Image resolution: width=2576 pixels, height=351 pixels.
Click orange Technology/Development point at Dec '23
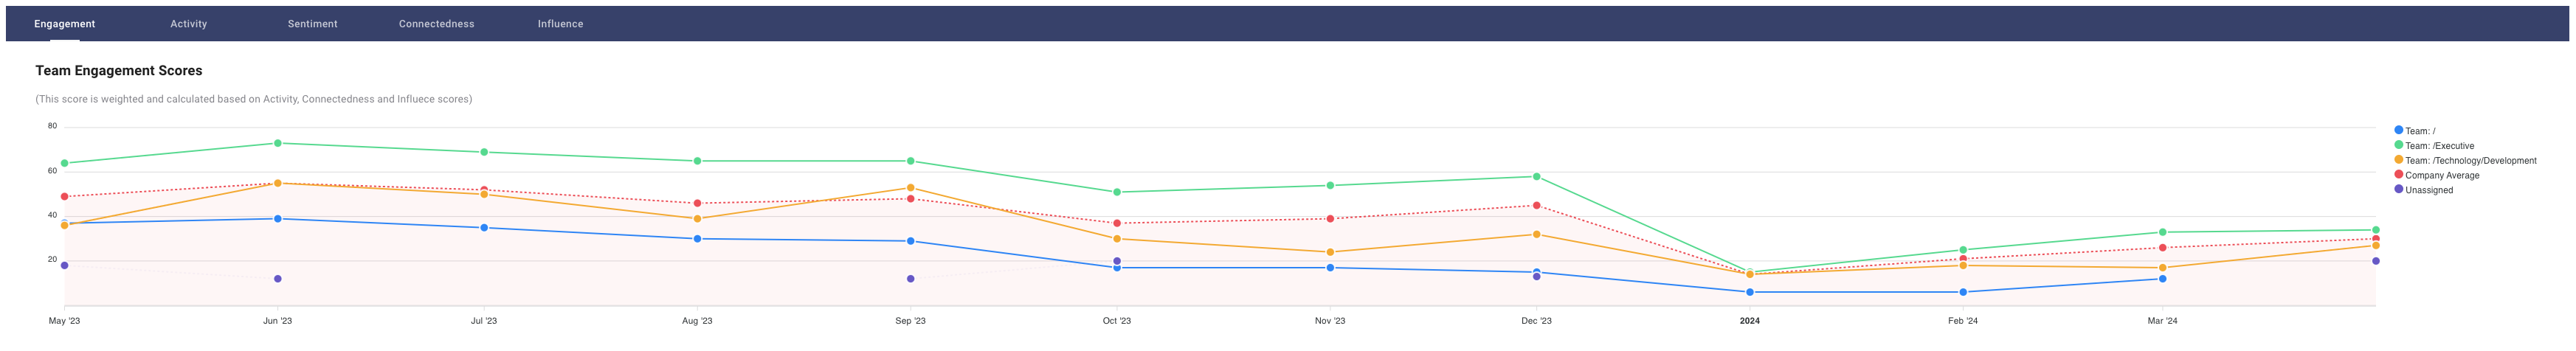click(1536, 235)
